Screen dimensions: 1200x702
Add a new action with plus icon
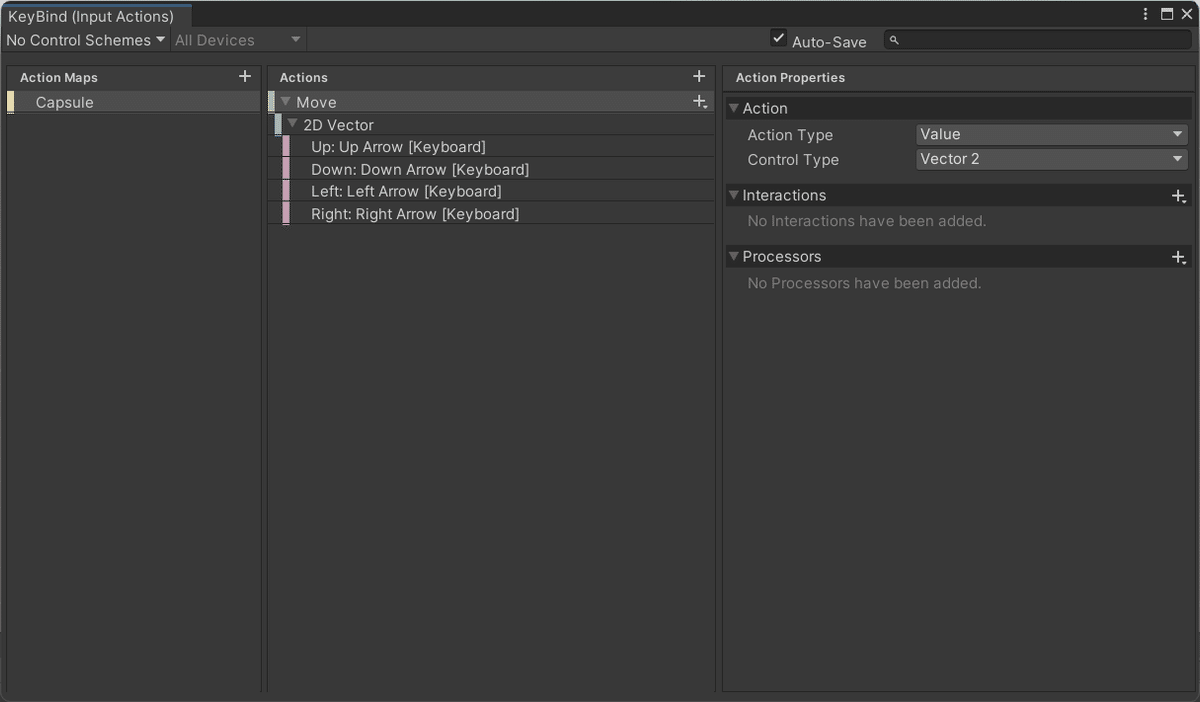coord(699,76)
